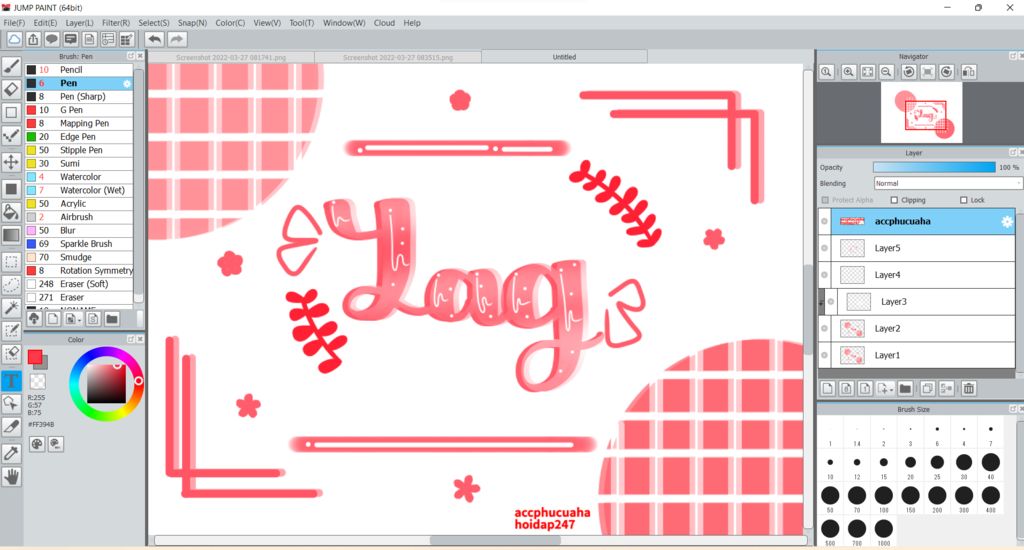Select the Eraser (Soft) brush
Image resolution: width=1024 pixels, height=550 pixels.
(79, 284)
